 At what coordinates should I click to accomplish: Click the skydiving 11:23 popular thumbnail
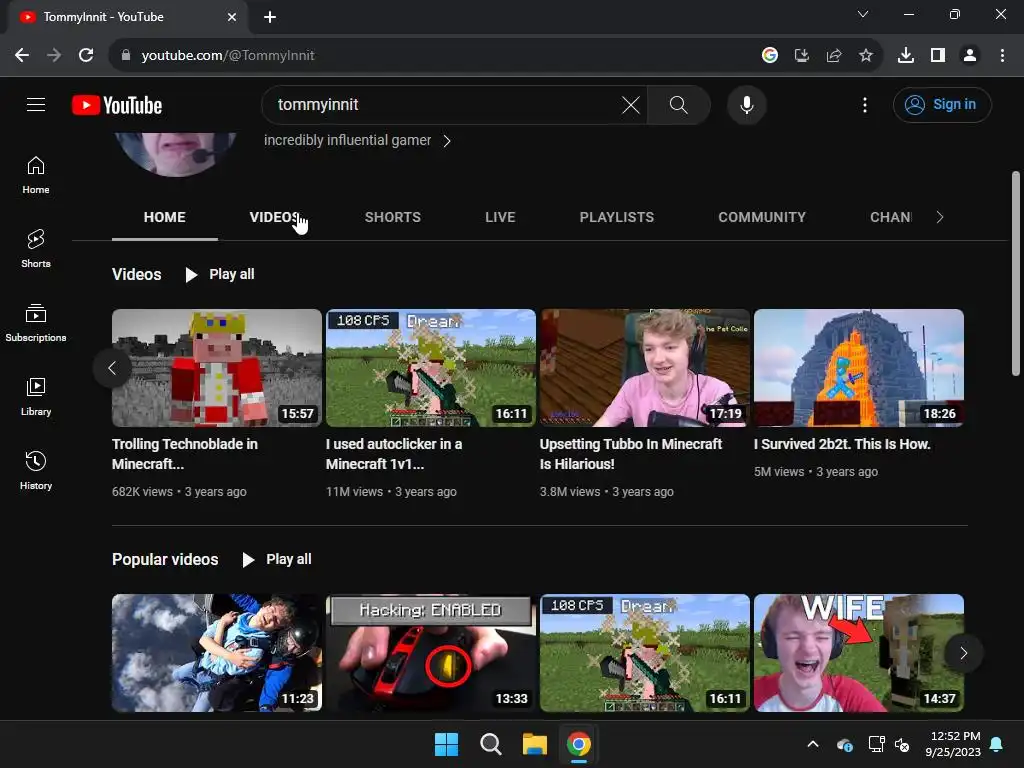(x=217, y=652)
